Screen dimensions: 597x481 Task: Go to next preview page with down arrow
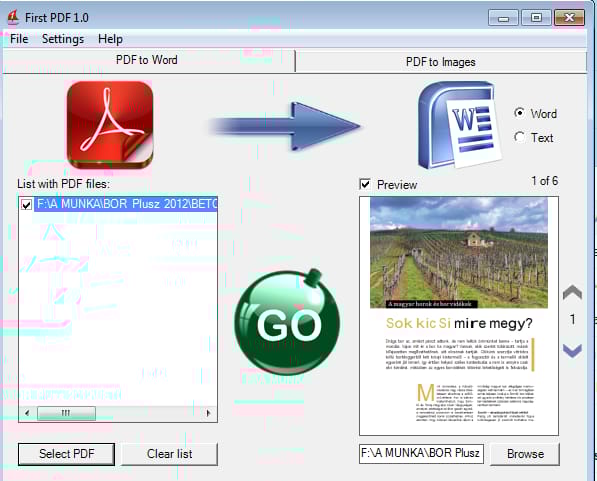pos(572,350)
